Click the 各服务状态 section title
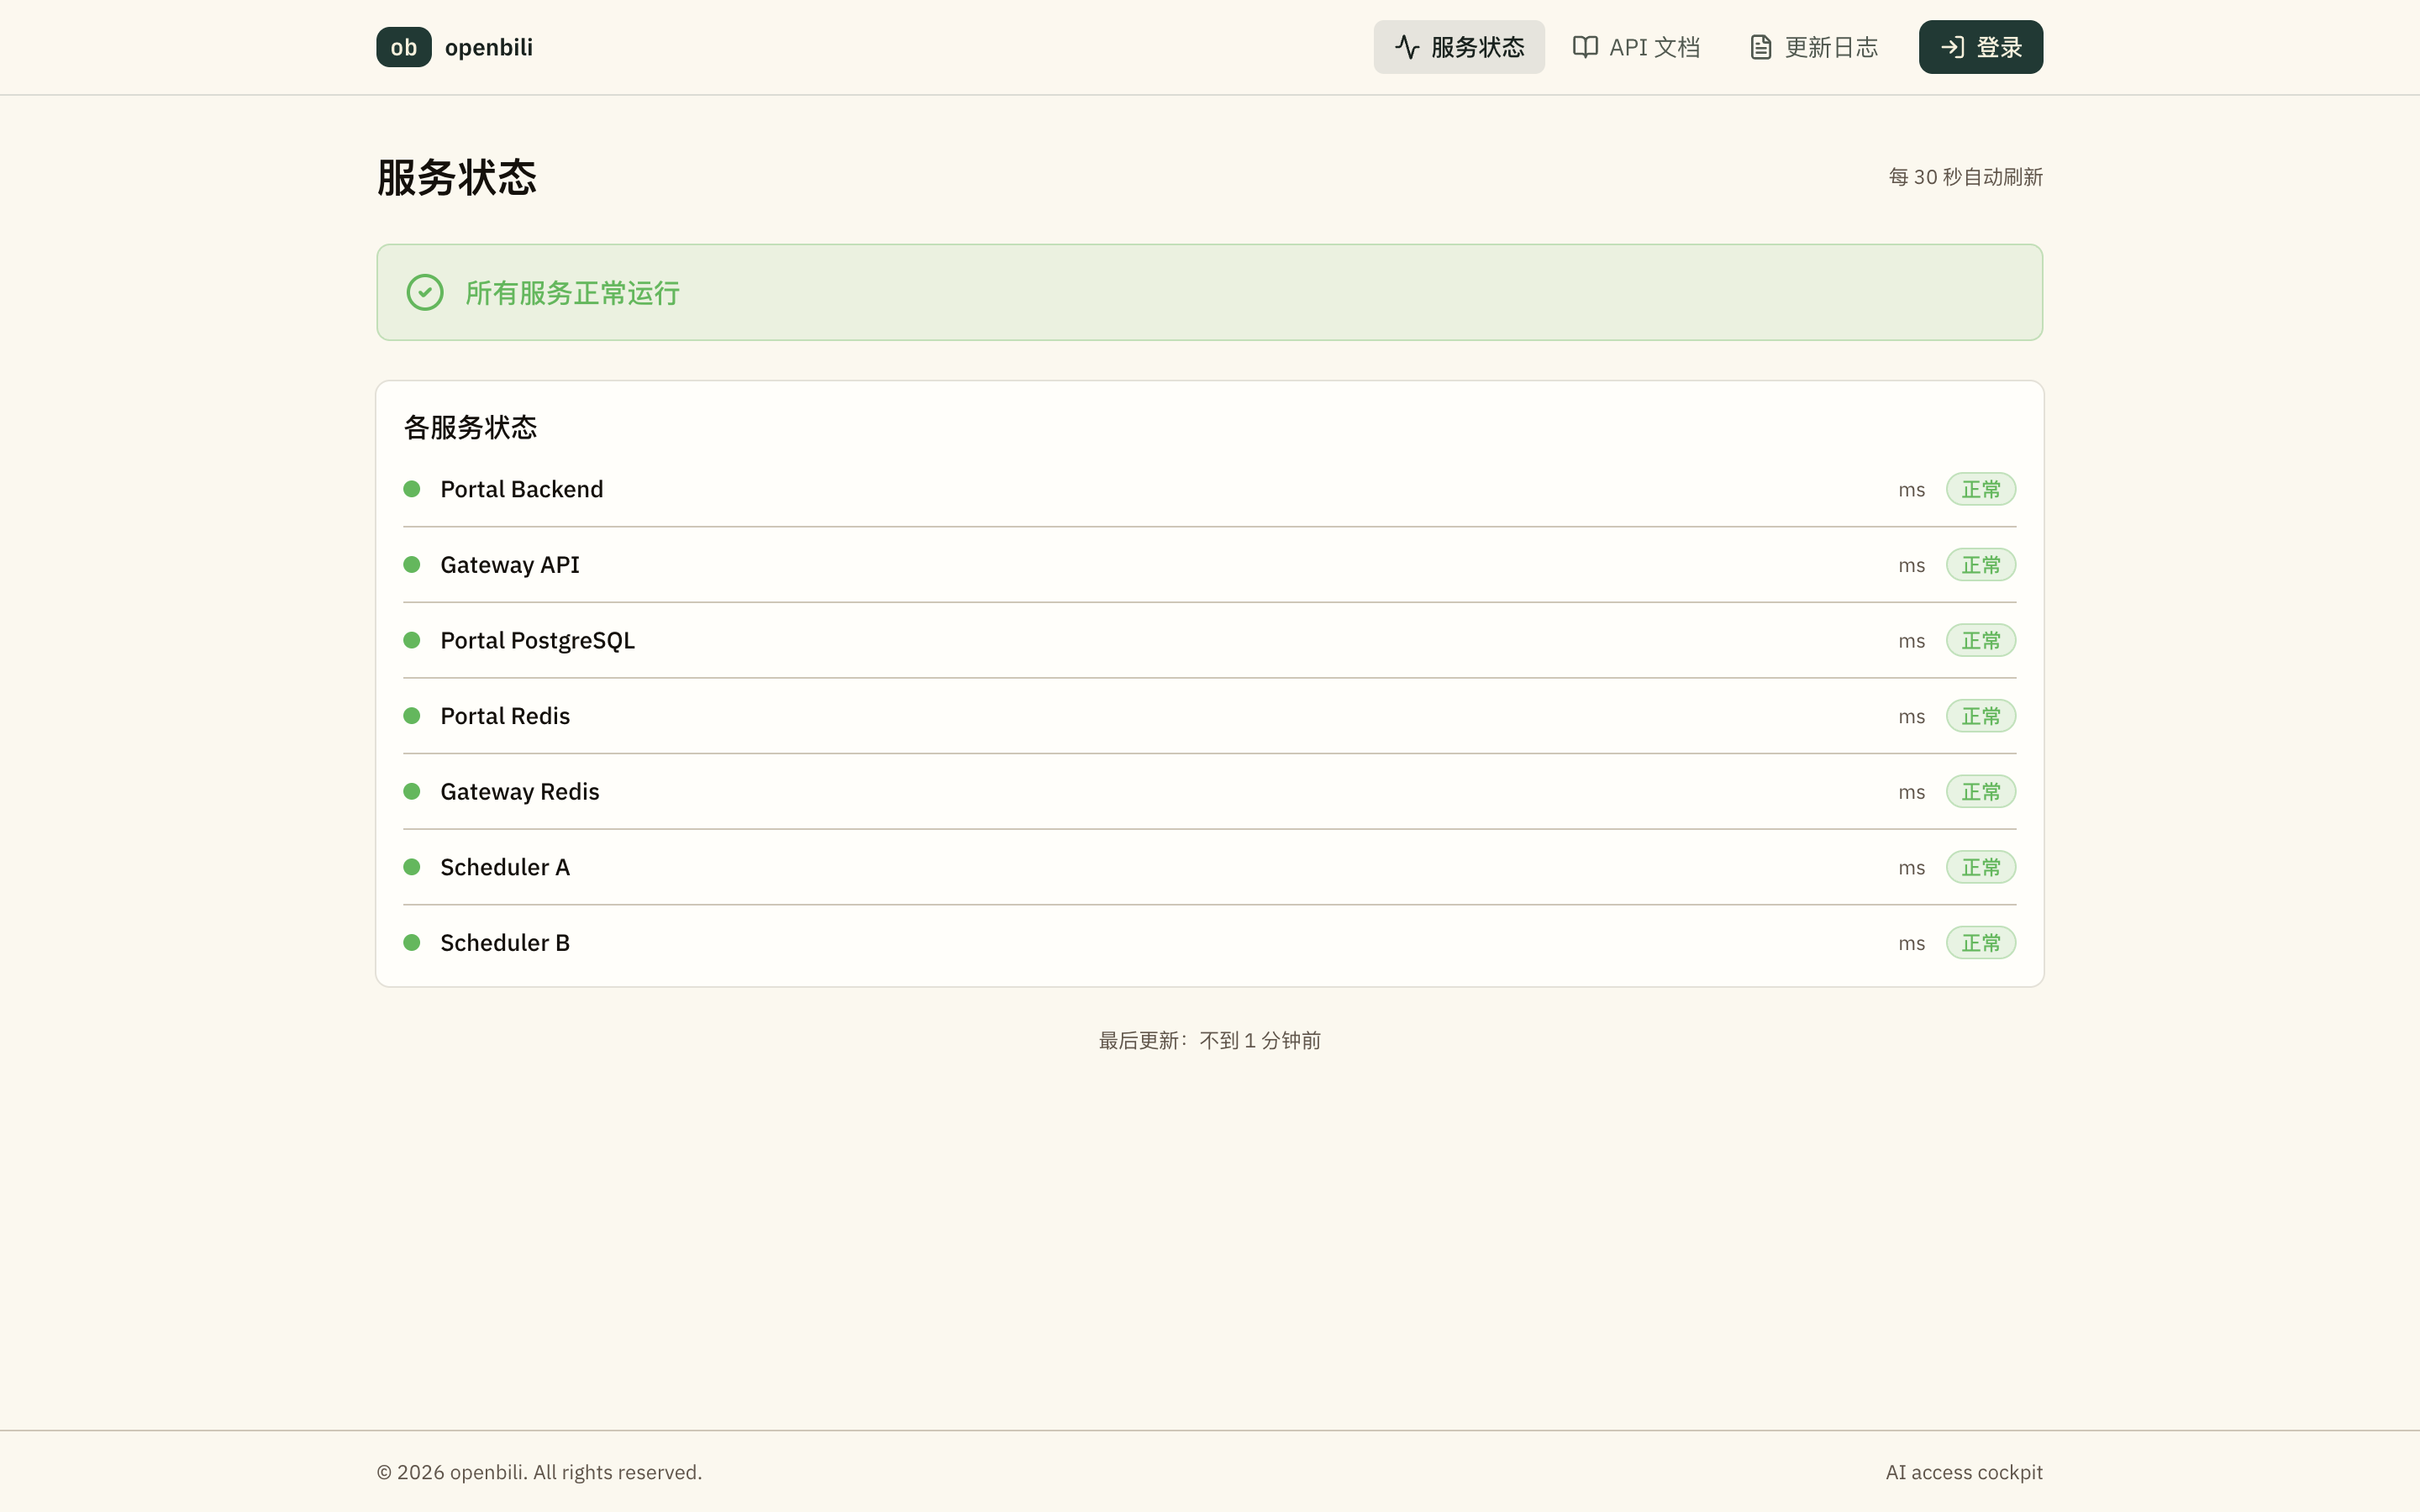Screen dimensions: 2420x1512 [470, 427]
